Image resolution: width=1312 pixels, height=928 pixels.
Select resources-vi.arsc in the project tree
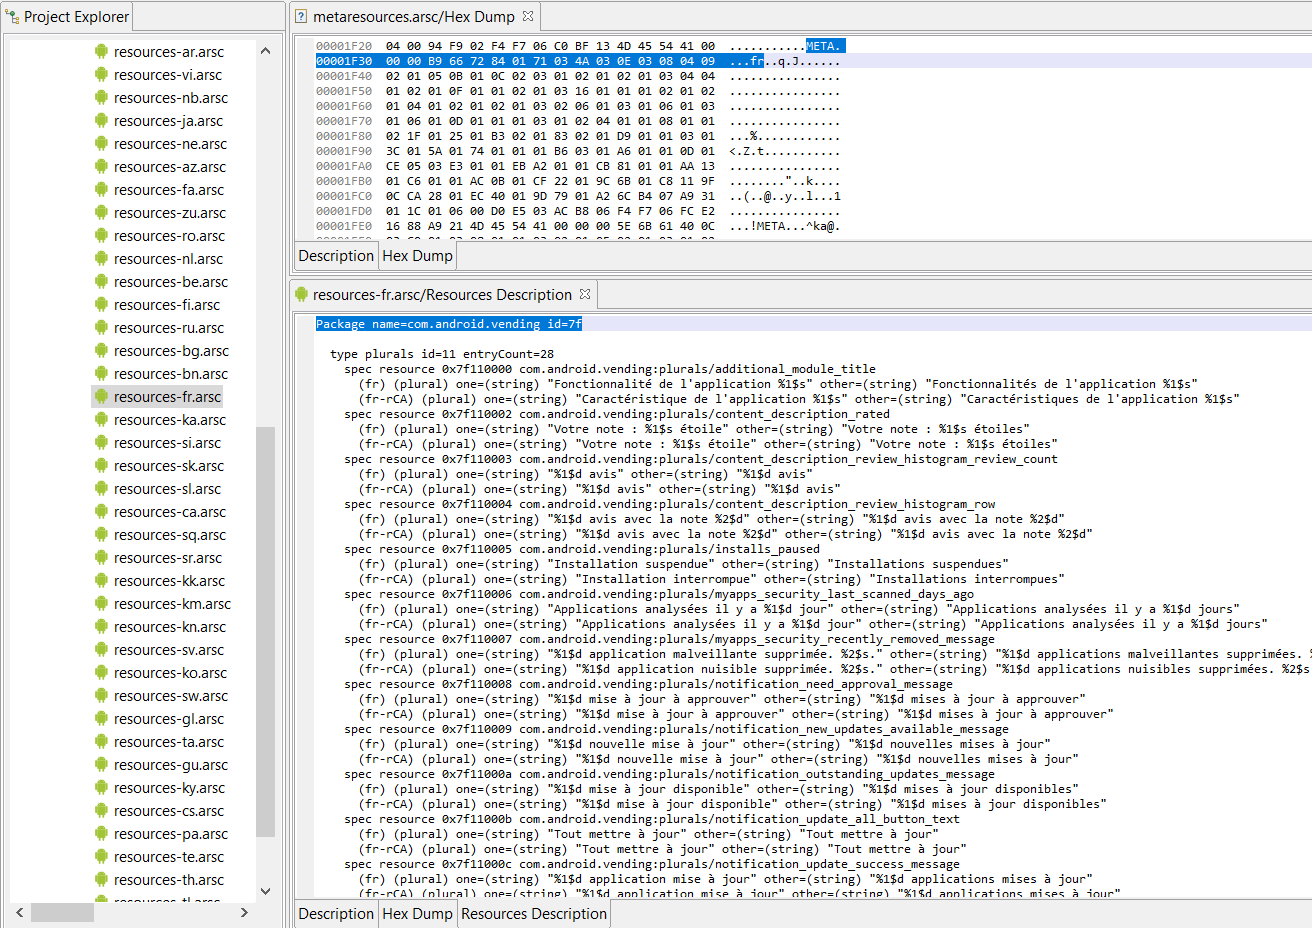168,75
